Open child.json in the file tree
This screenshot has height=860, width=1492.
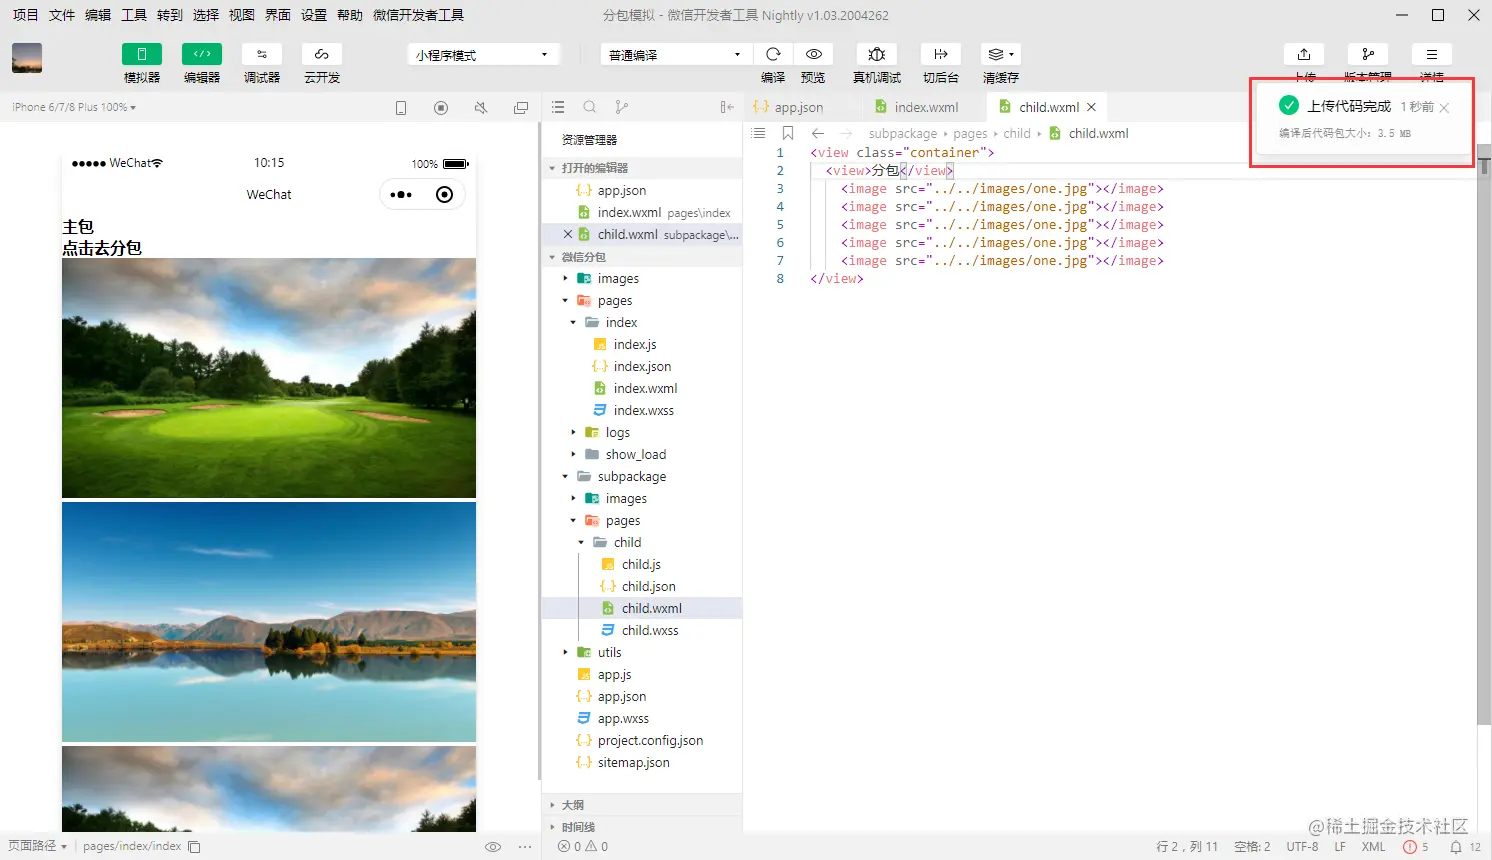[648, 587]
